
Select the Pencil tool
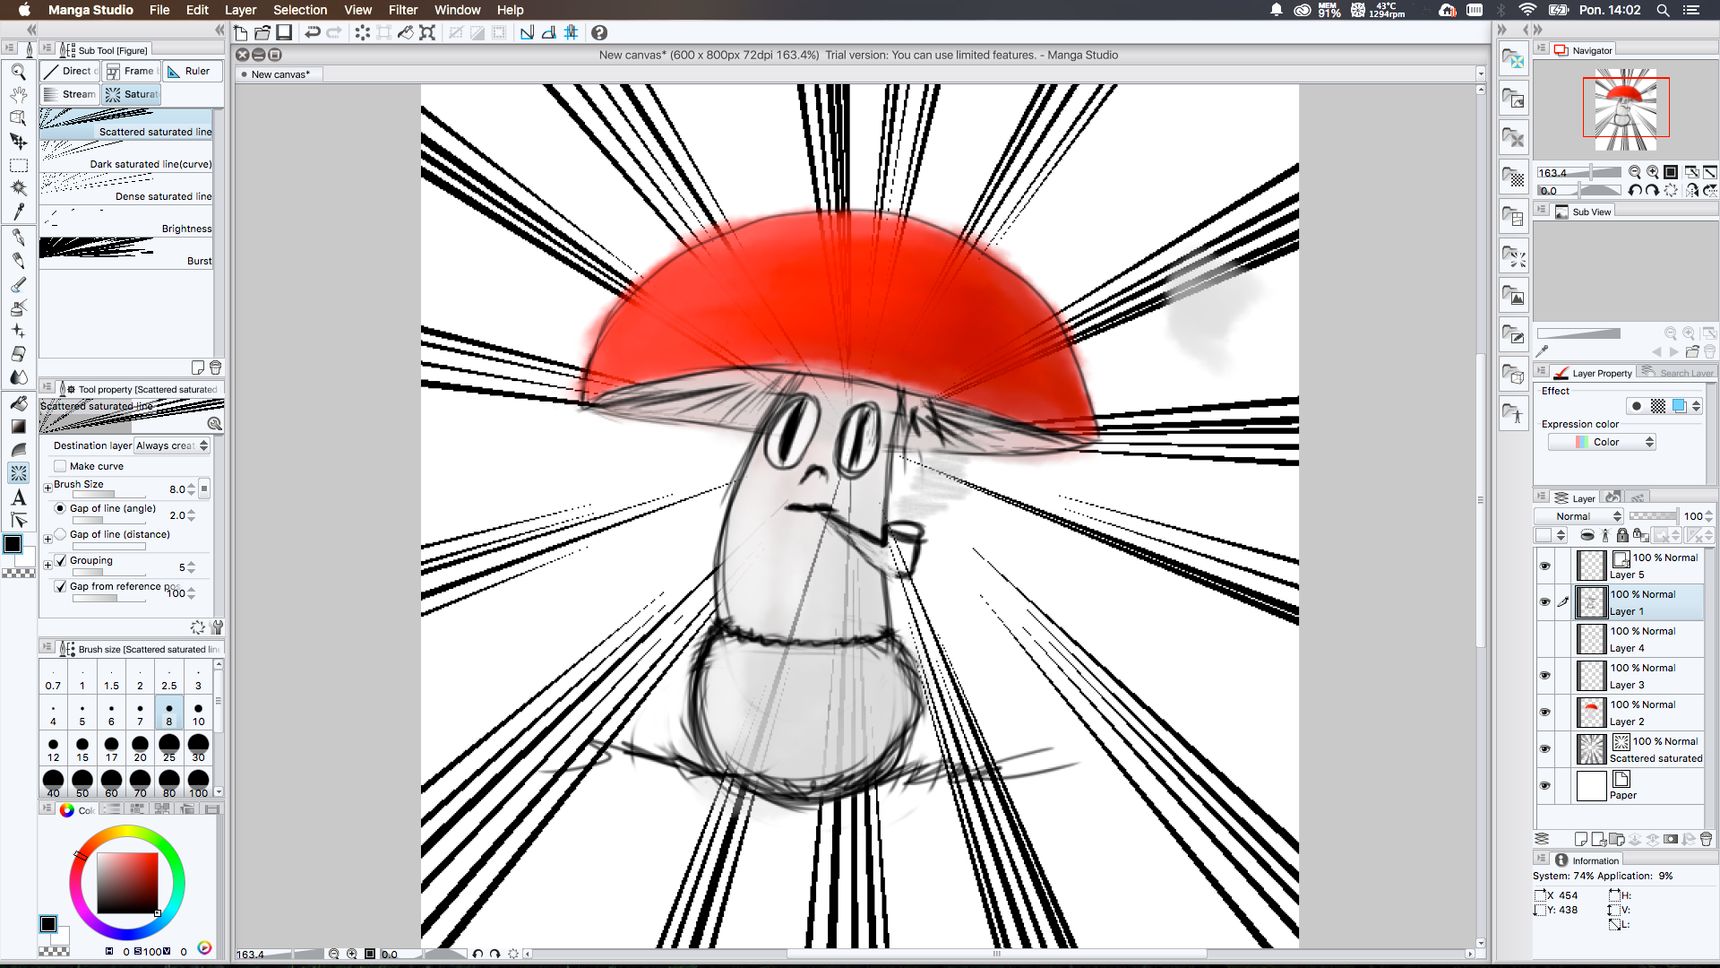(18, 261)
